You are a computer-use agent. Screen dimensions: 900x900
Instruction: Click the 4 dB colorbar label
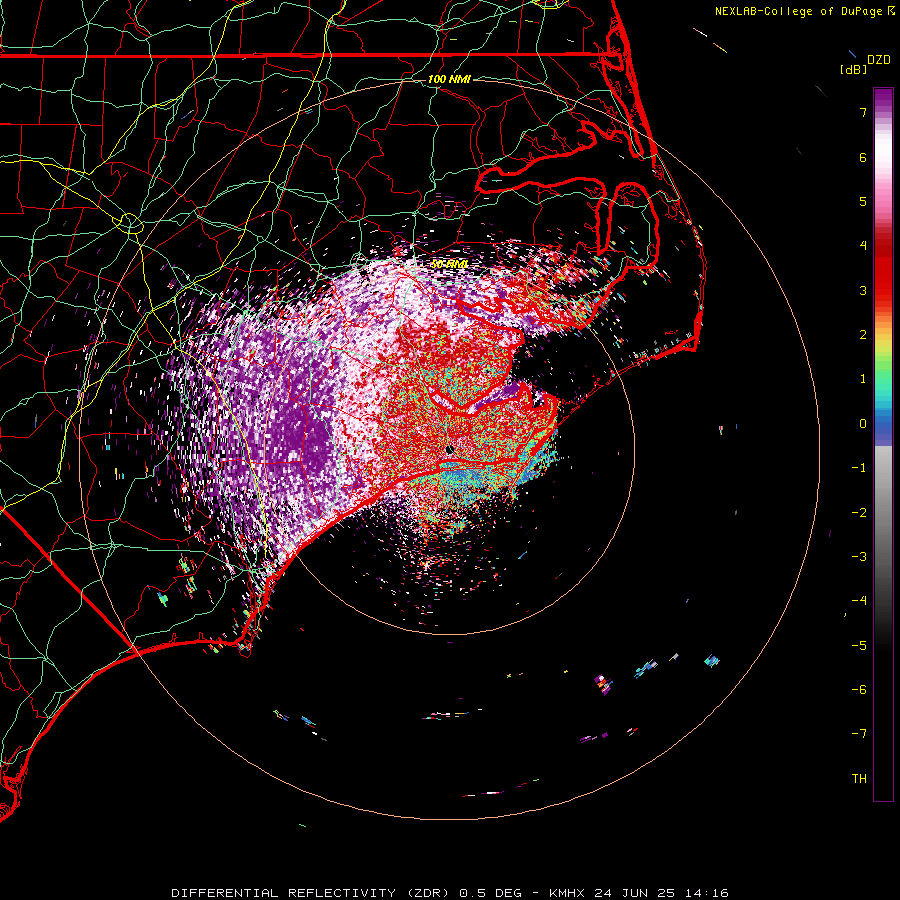[863, 246]
